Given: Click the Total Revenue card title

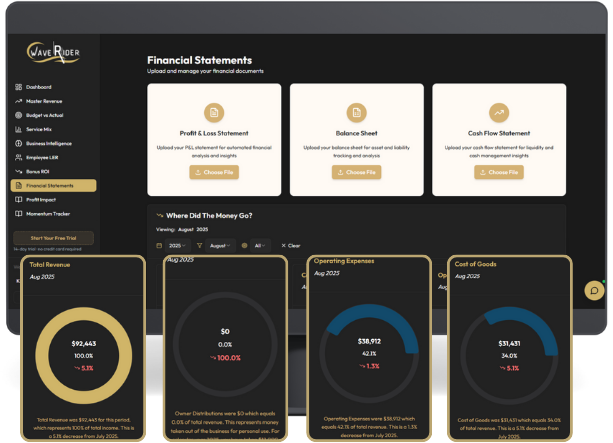Looking at the screenshot, I should click(x=50, y=265).
